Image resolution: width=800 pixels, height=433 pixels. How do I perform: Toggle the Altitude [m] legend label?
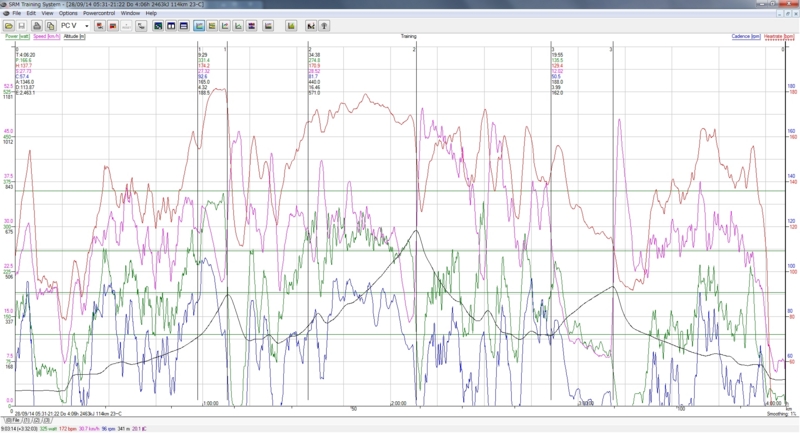click(x=74, y=37)
